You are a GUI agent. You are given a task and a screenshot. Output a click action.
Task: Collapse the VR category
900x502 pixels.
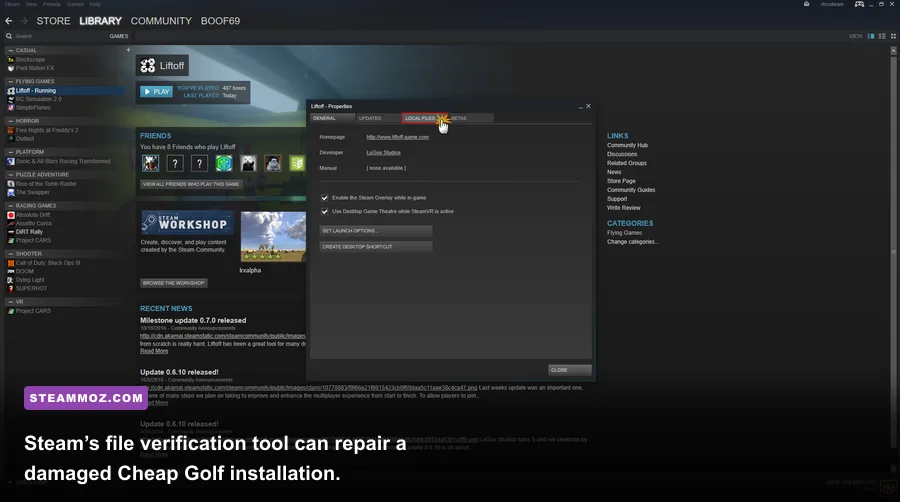[x=10, y=302]
